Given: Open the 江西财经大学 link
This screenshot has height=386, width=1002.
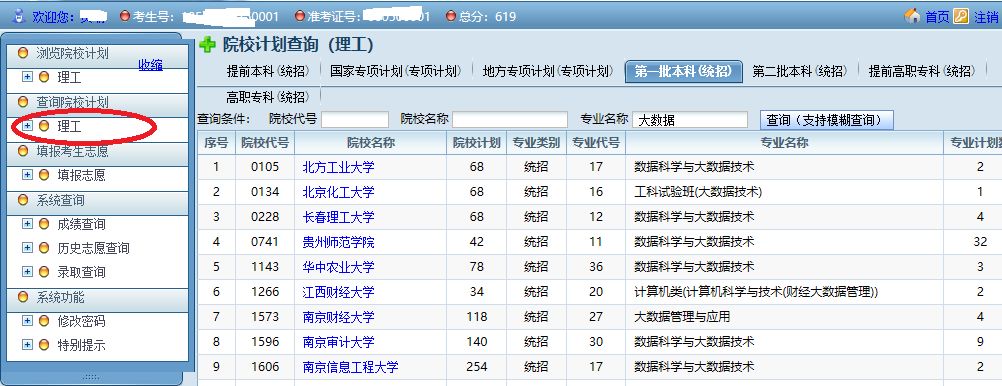Looking at the screenshot, I should 338,292.
